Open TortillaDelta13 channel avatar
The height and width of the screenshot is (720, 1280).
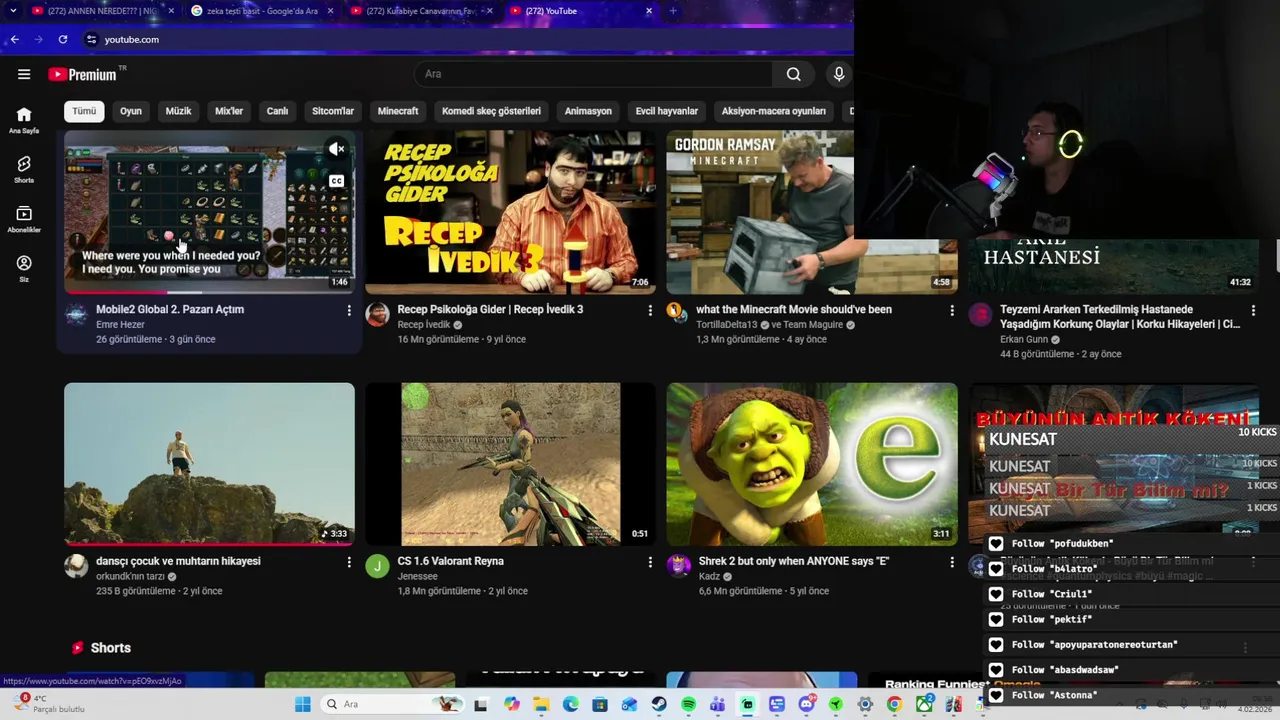[678, 313]
